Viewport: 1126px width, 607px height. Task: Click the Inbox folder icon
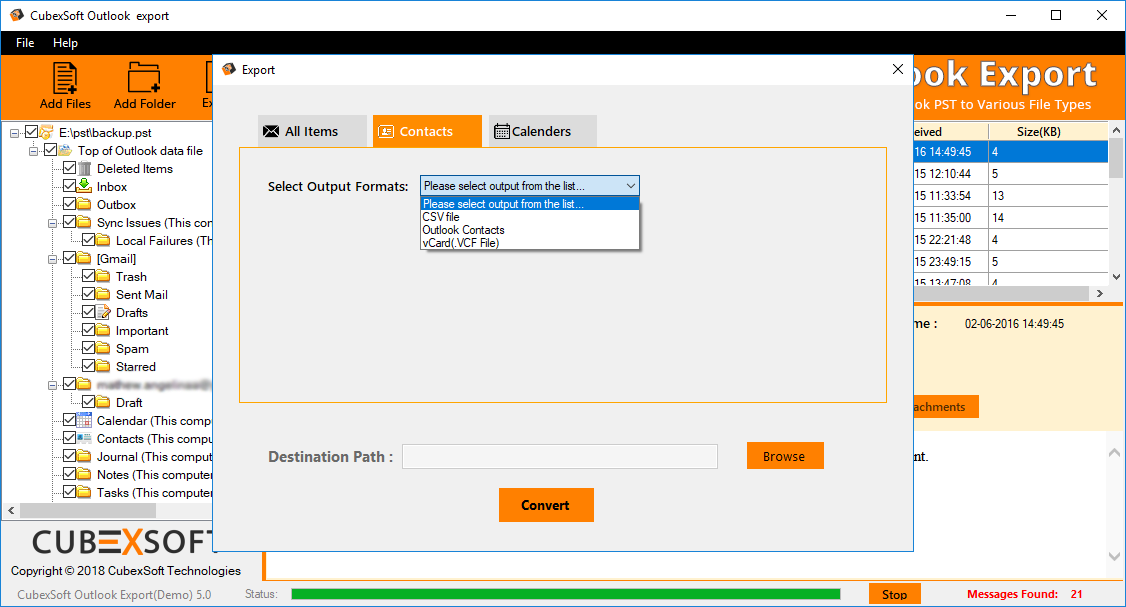(x=85, y=186)
